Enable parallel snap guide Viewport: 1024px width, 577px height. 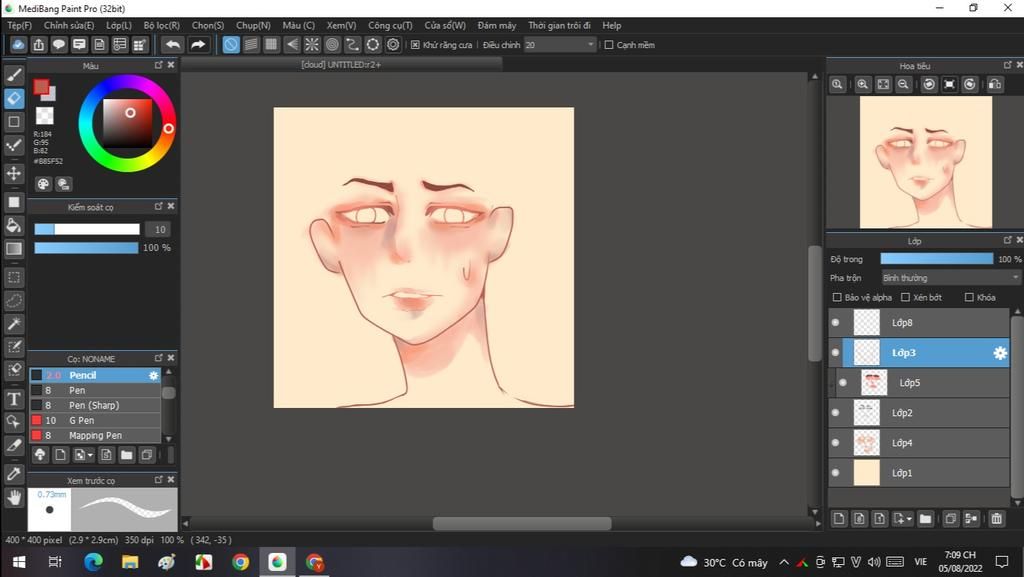click(251, 44)
